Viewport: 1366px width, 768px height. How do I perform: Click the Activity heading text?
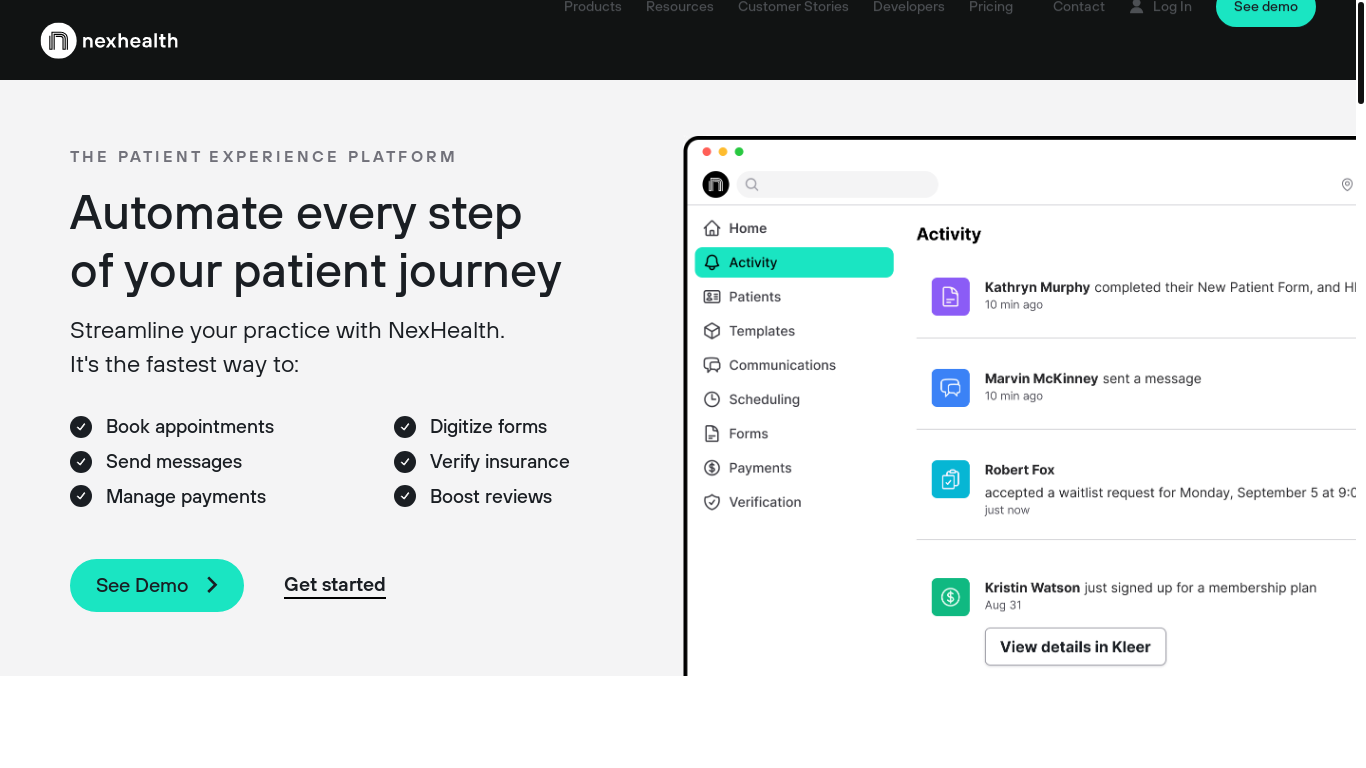949,234
